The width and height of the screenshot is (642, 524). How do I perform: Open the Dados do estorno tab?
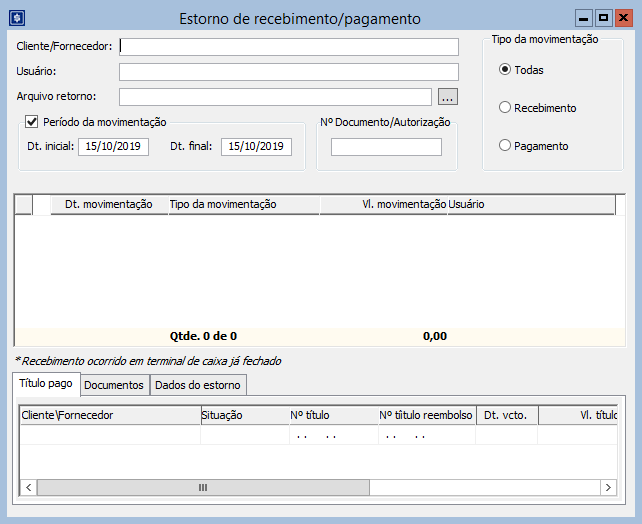tap(197, 385)
